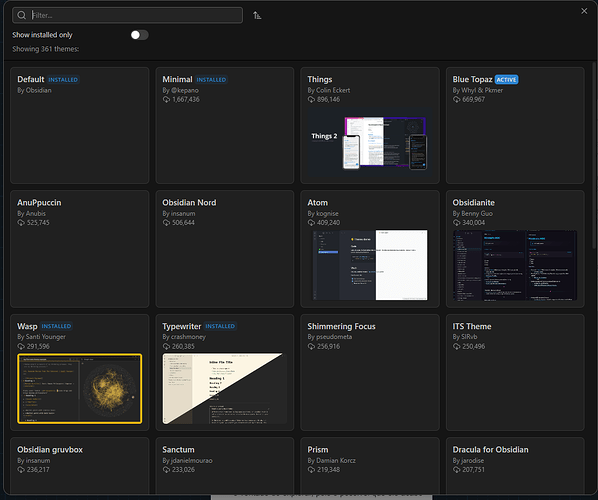
Task: Select the Shimmering Focus theme
Action: coord(370,372)
